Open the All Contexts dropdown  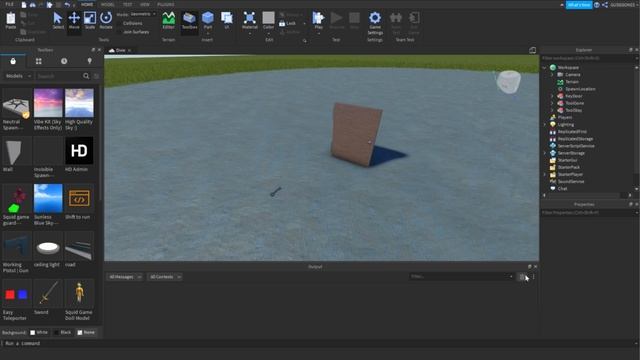pos(165,277)
